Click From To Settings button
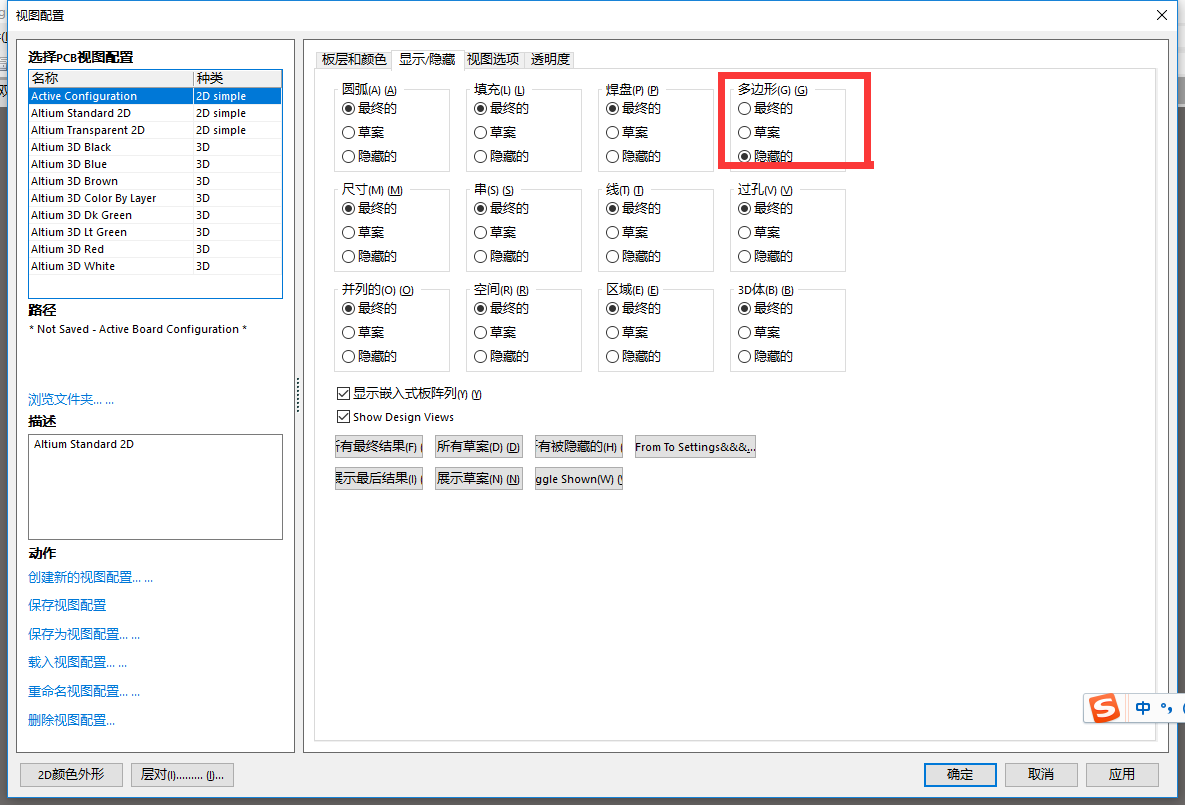The width and height of the screenshot is (1185, 805). point(695,447)
